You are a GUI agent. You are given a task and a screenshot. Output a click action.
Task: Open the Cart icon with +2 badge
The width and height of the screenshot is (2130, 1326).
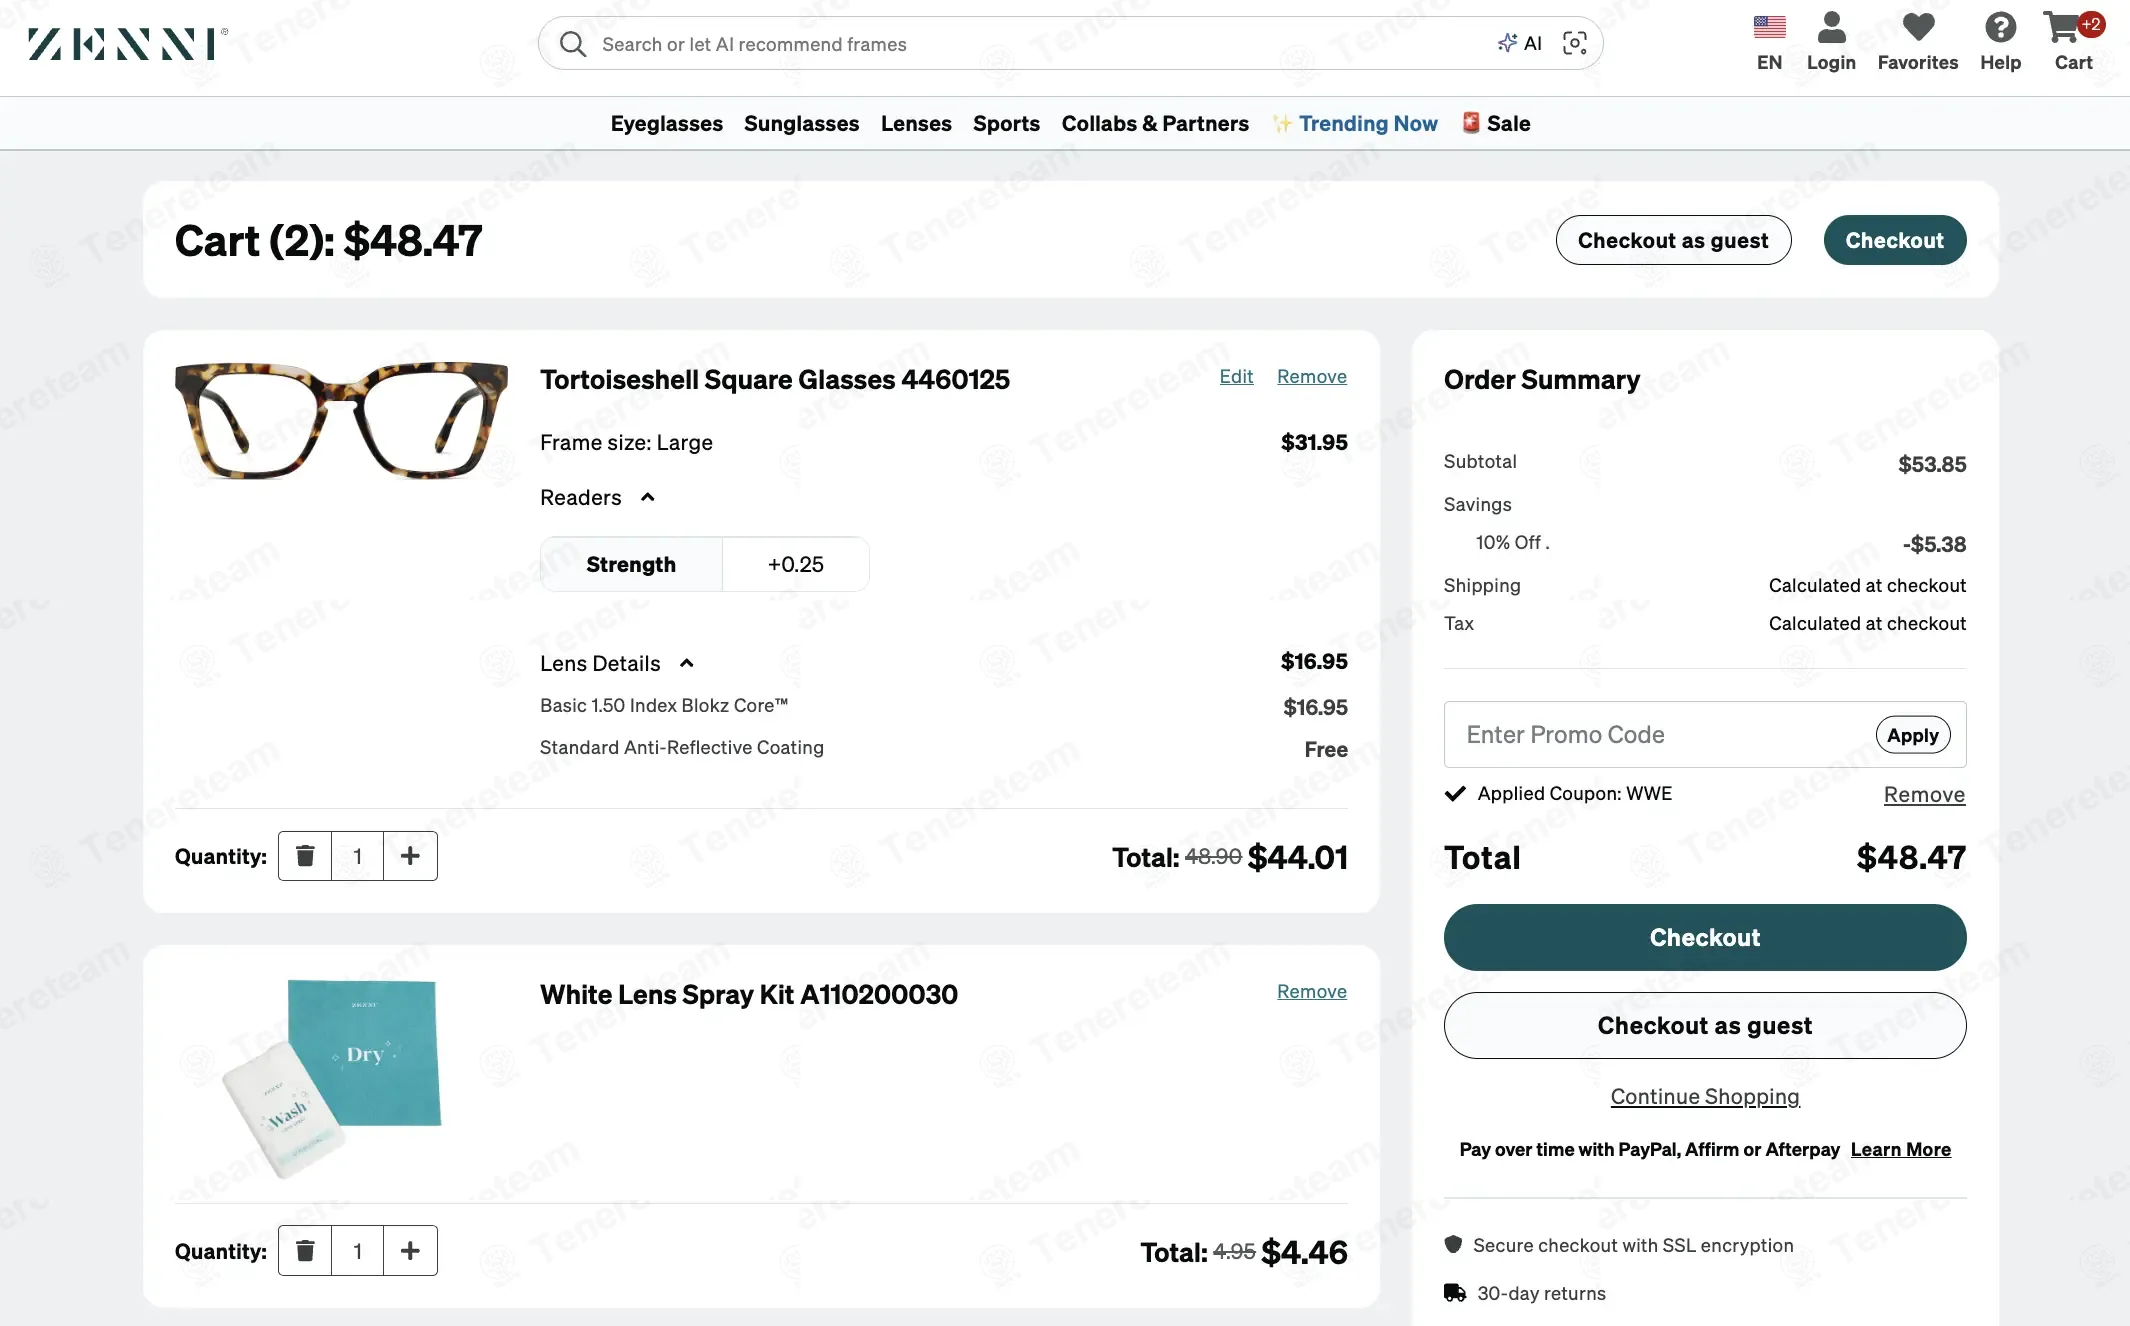(2072, 27)
